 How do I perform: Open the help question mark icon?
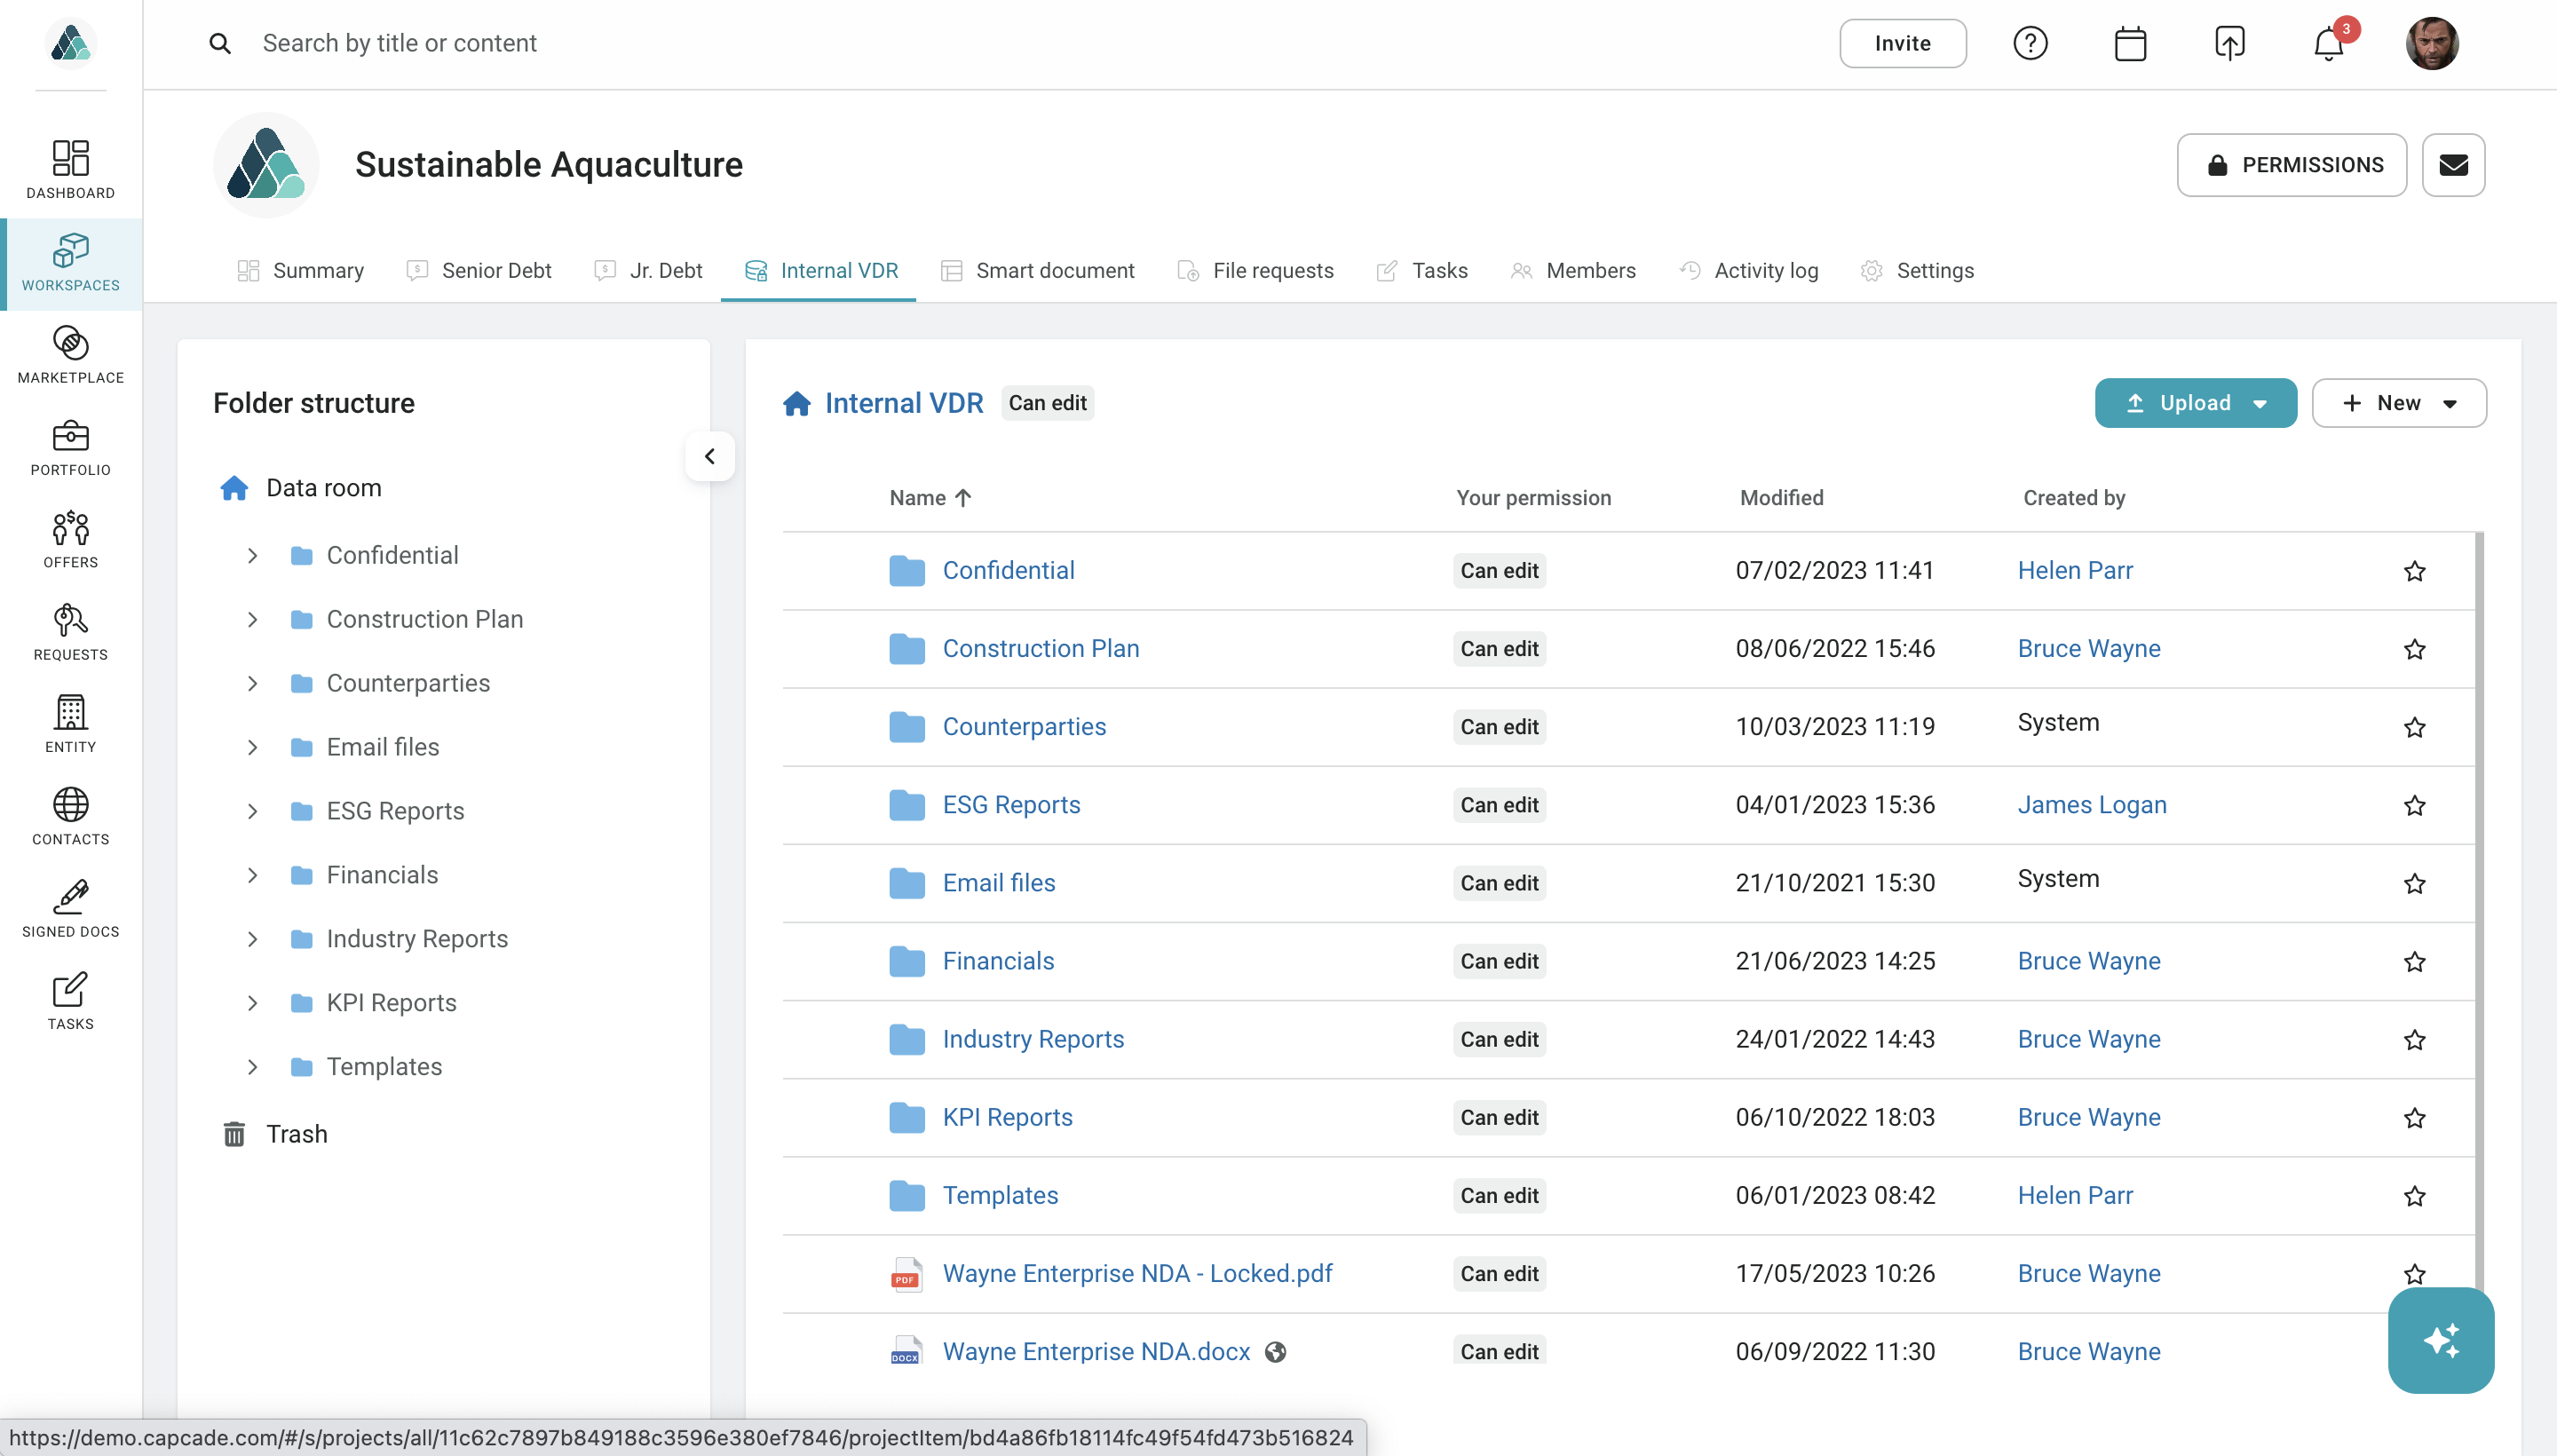[2030, 44]
